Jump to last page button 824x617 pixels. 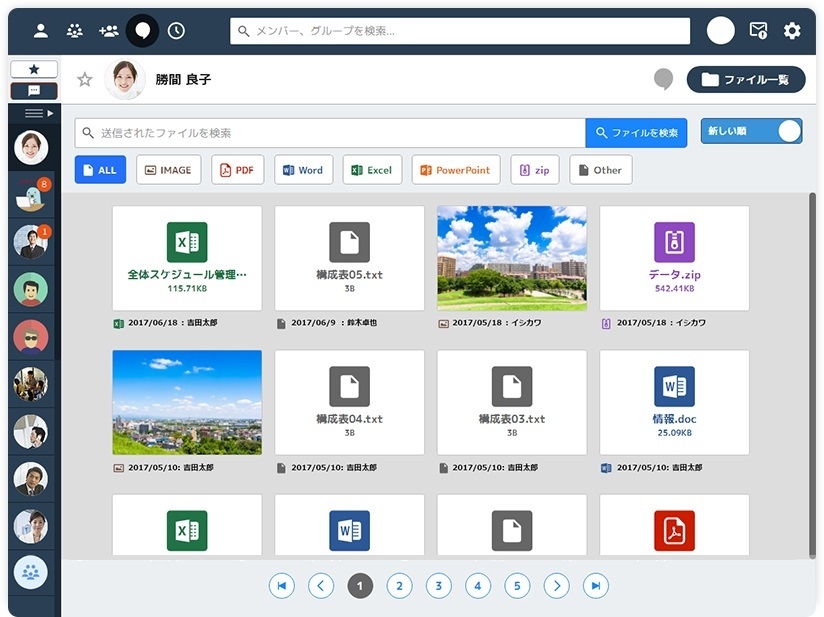(596, 586)
